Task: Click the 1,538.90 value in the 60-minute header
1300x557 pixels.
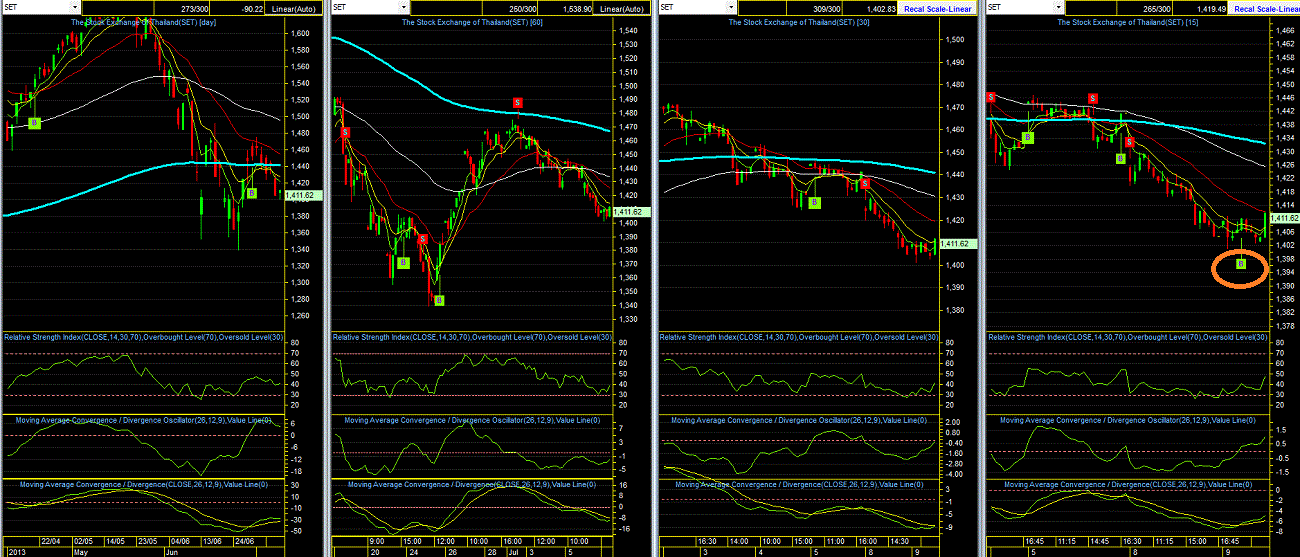Action: click(575, 7)
